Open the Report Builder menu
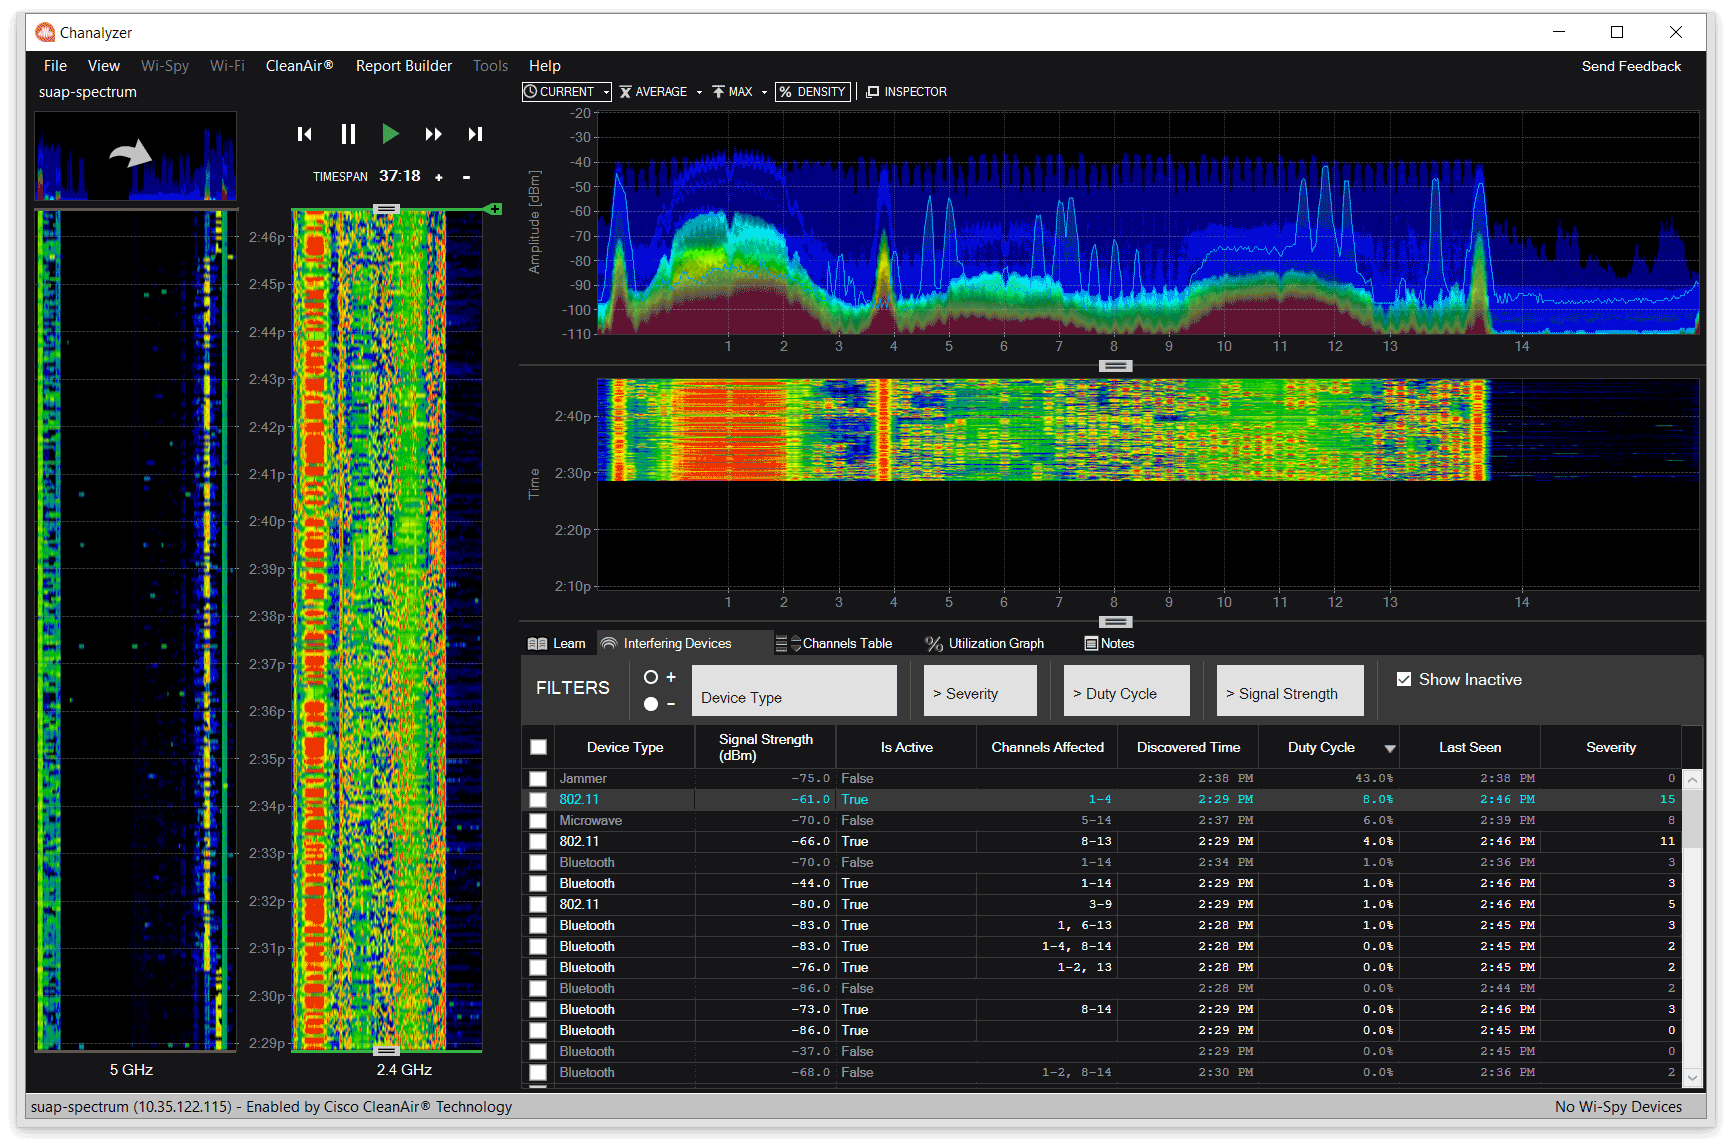Viewport: 1732px width, 1148px height. coord(404,66)
